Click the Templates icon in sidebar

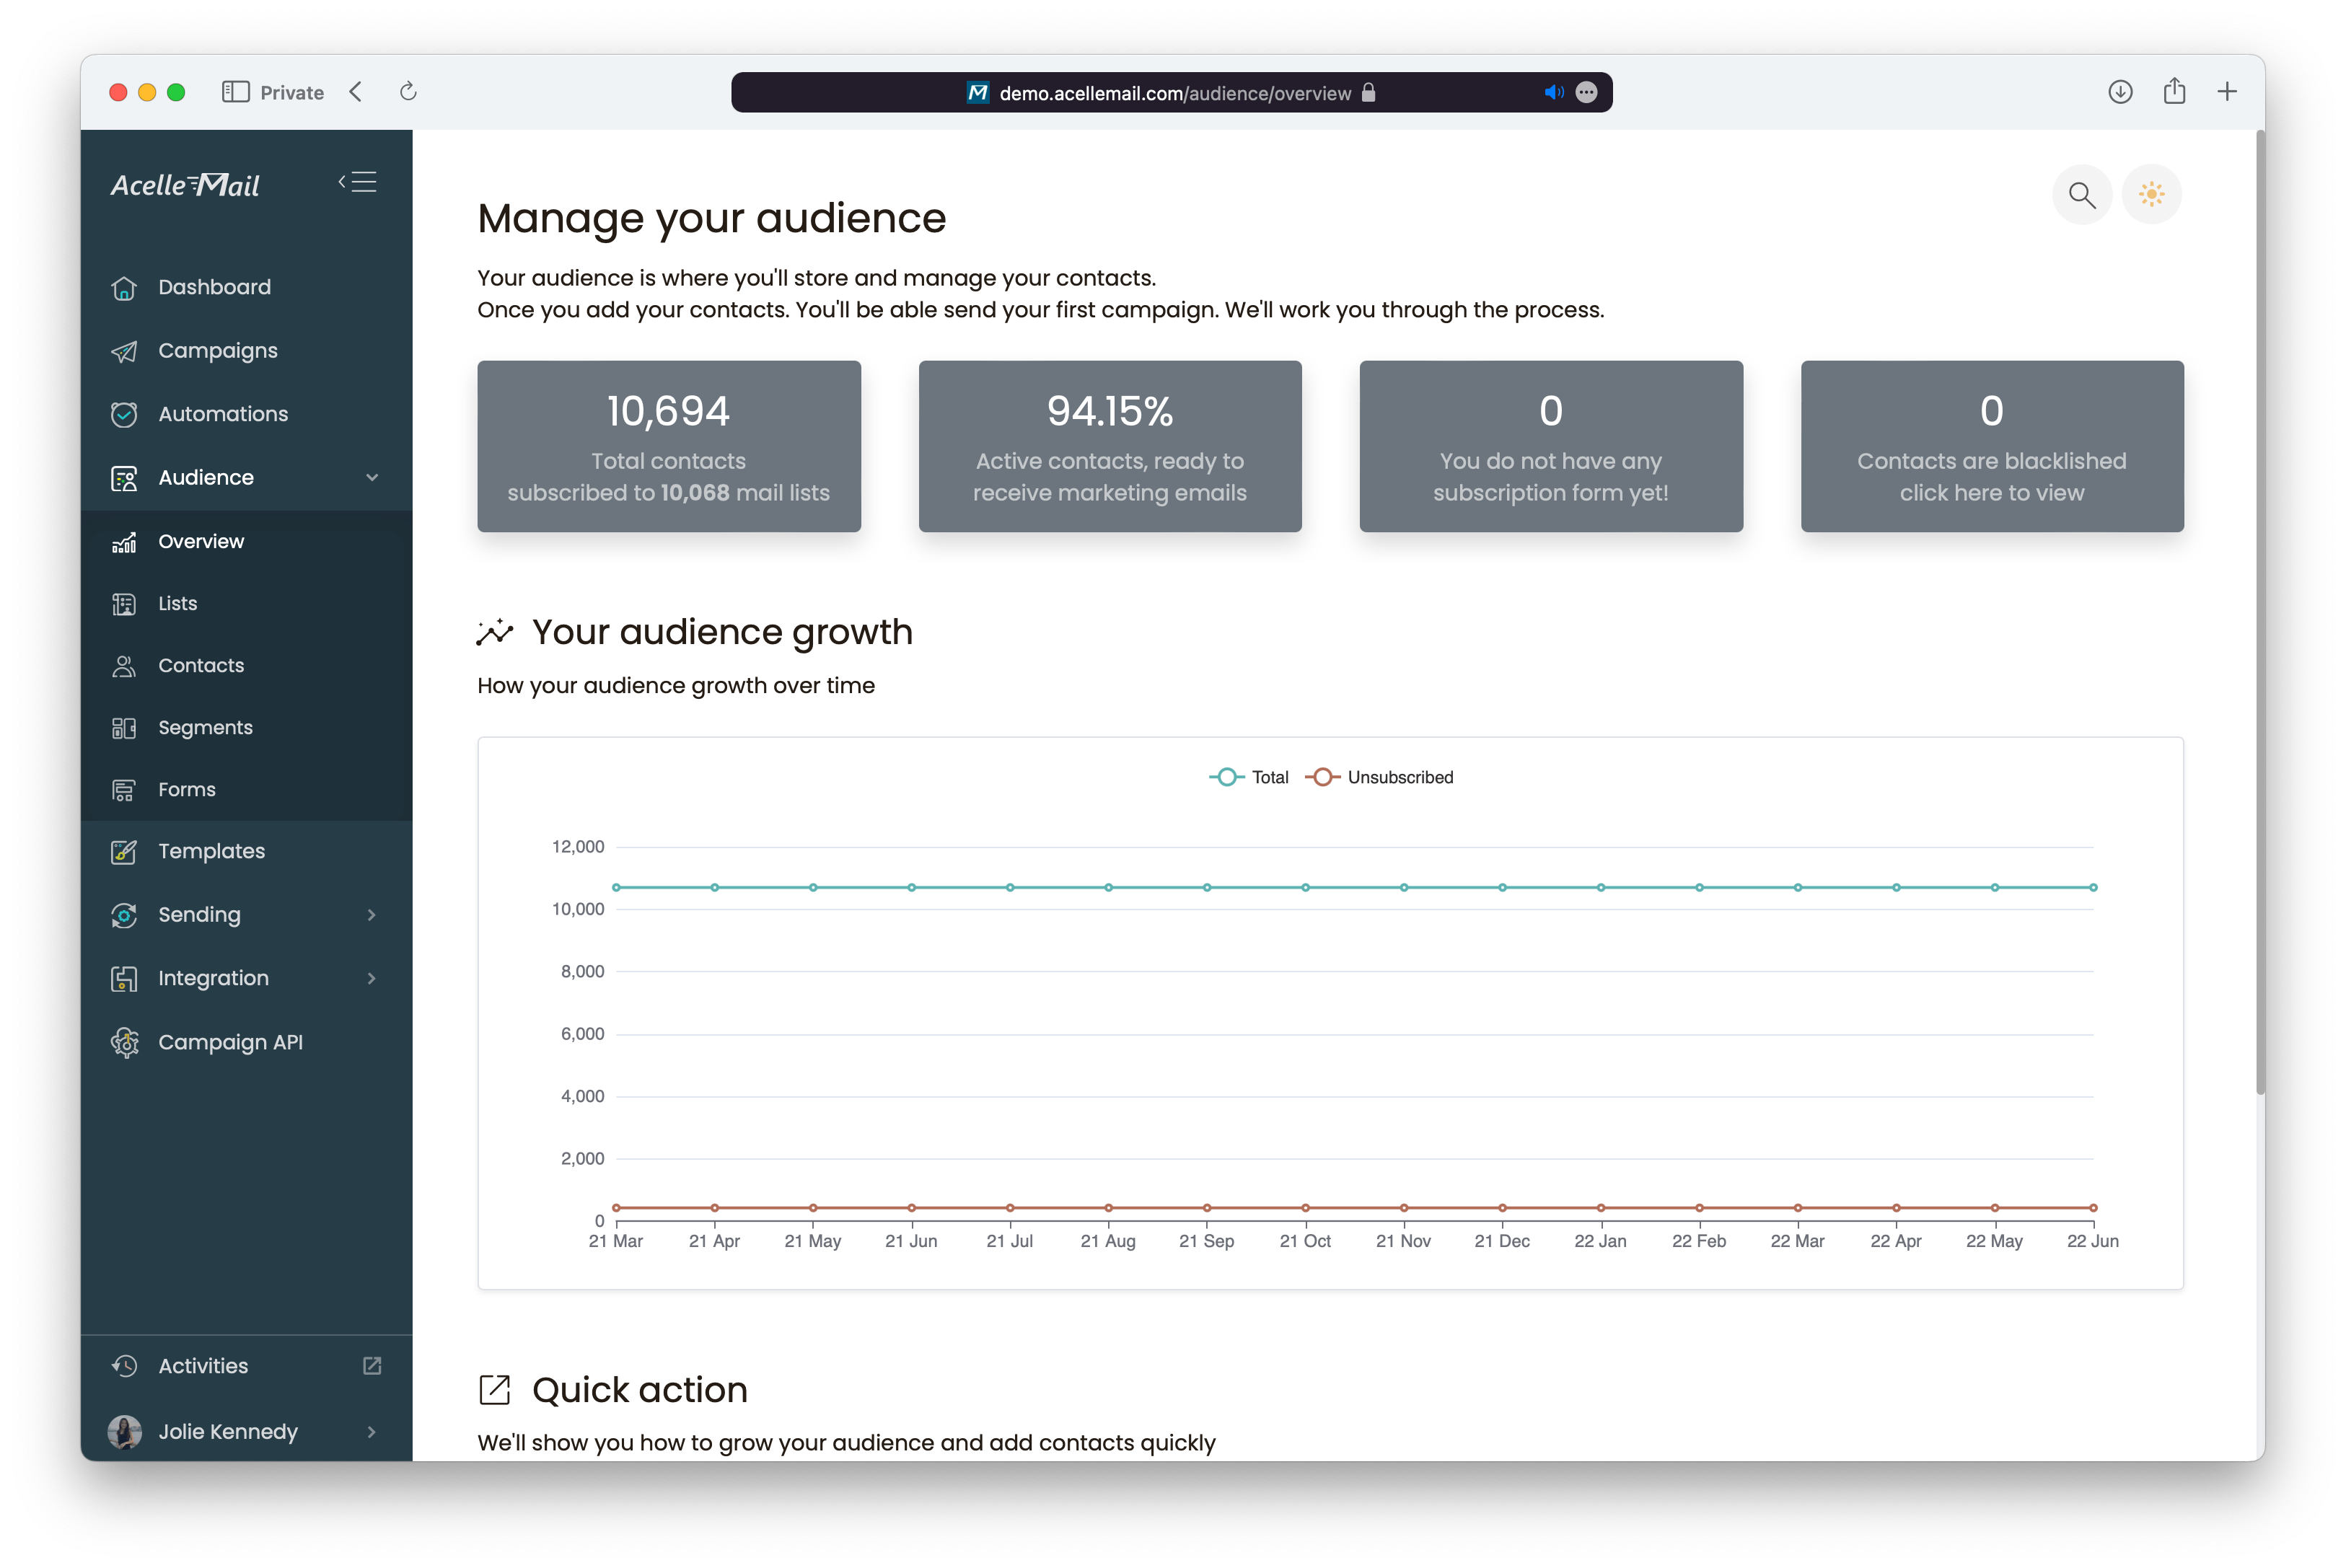(x=124, y=850)
